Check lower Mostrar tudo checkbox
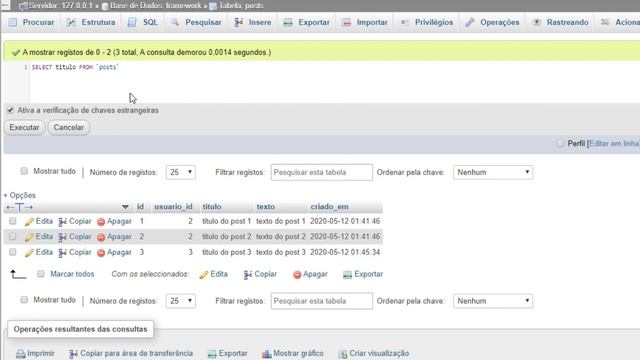Viewport: 640px width, 360px height. pos(24,300)
